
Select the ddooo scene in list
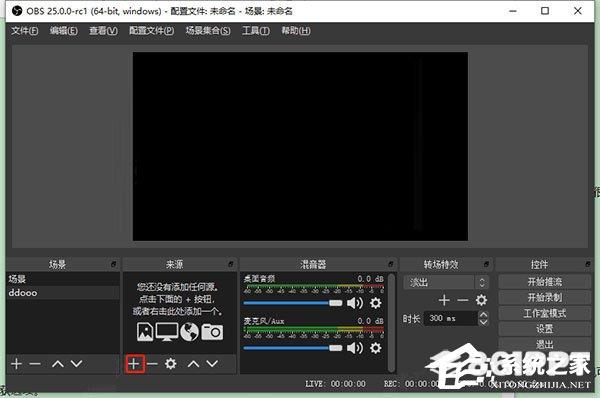coord(63,293)
